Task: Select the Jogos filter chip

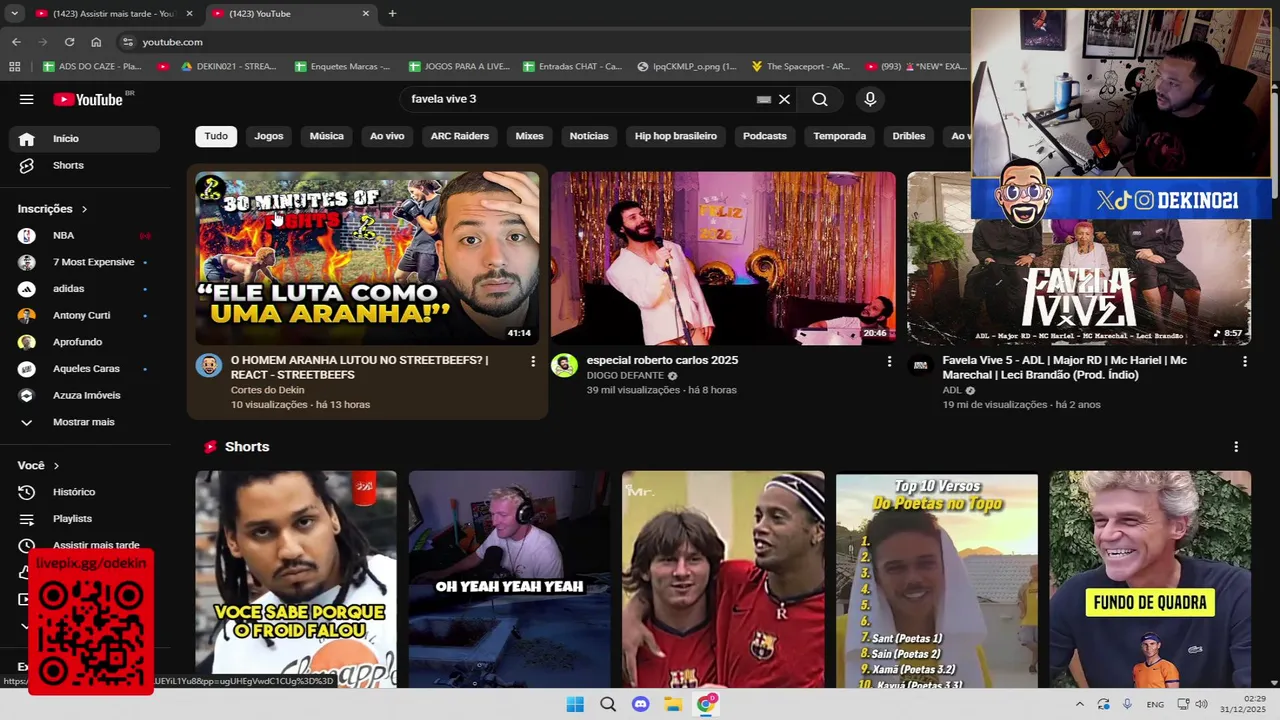Action: [x=269, y=136]
